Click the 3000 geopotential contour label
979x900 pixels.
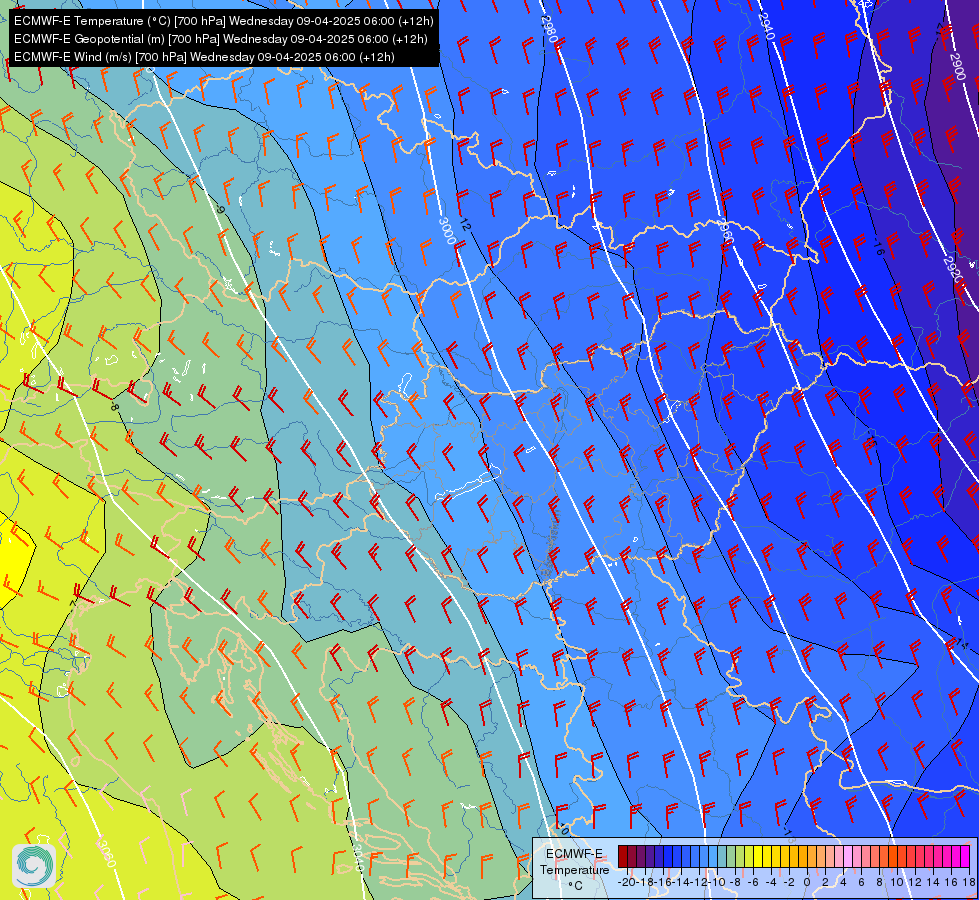(x=447, y=231)
